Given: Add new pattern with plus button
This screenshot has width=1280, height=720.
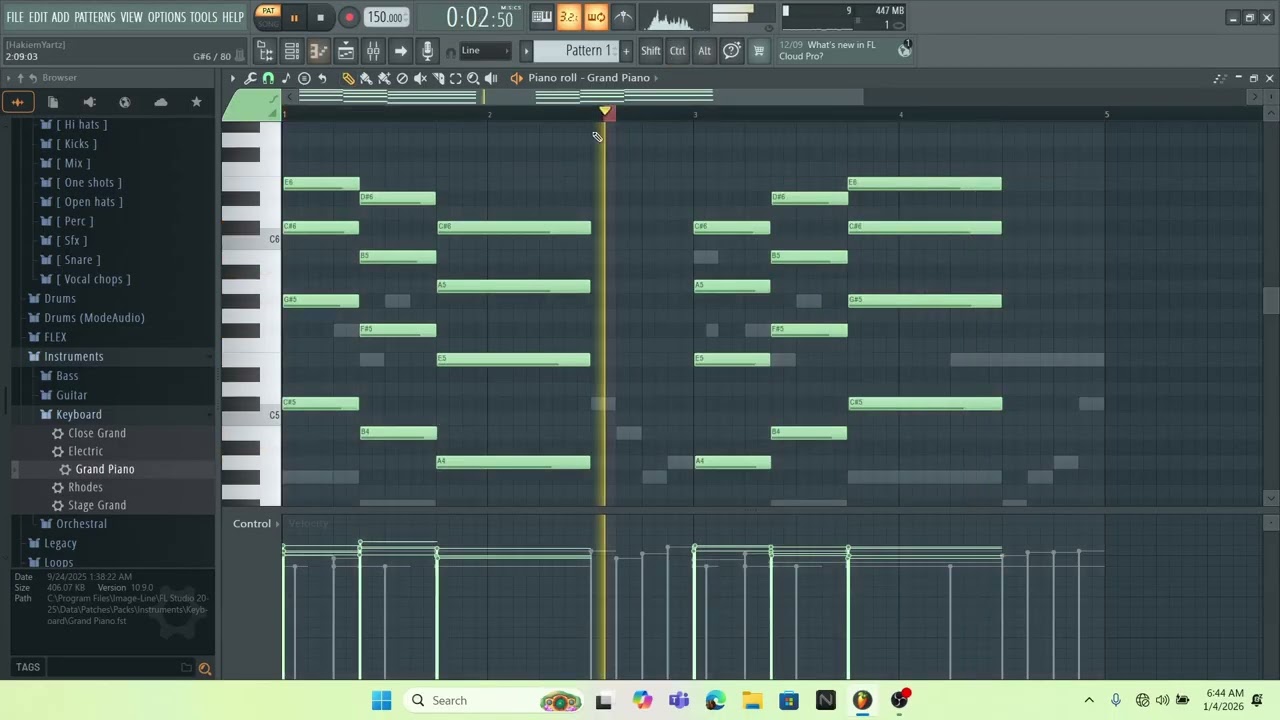Looking at the screenshot, I should coord(626,51).
